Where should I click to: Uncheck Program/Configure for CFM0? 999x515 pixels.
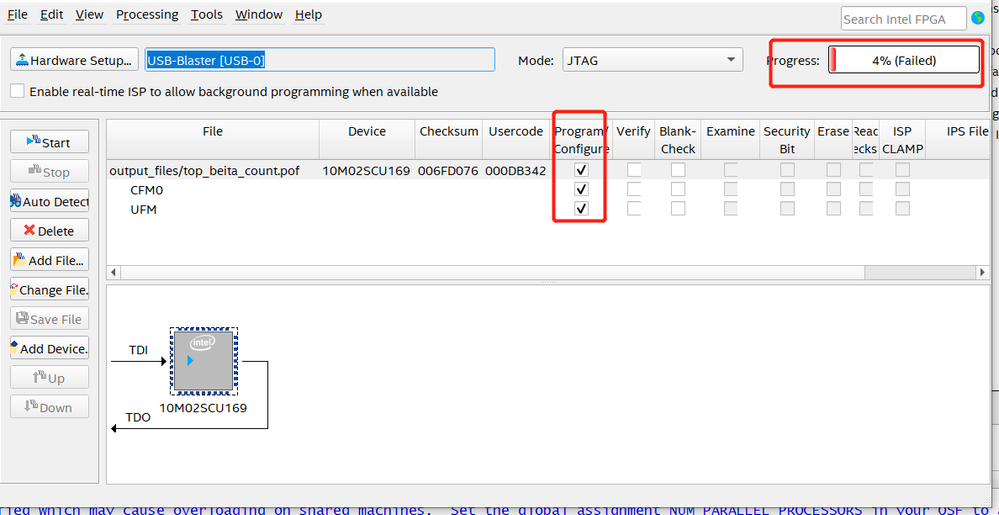click(x=581, y=189)
